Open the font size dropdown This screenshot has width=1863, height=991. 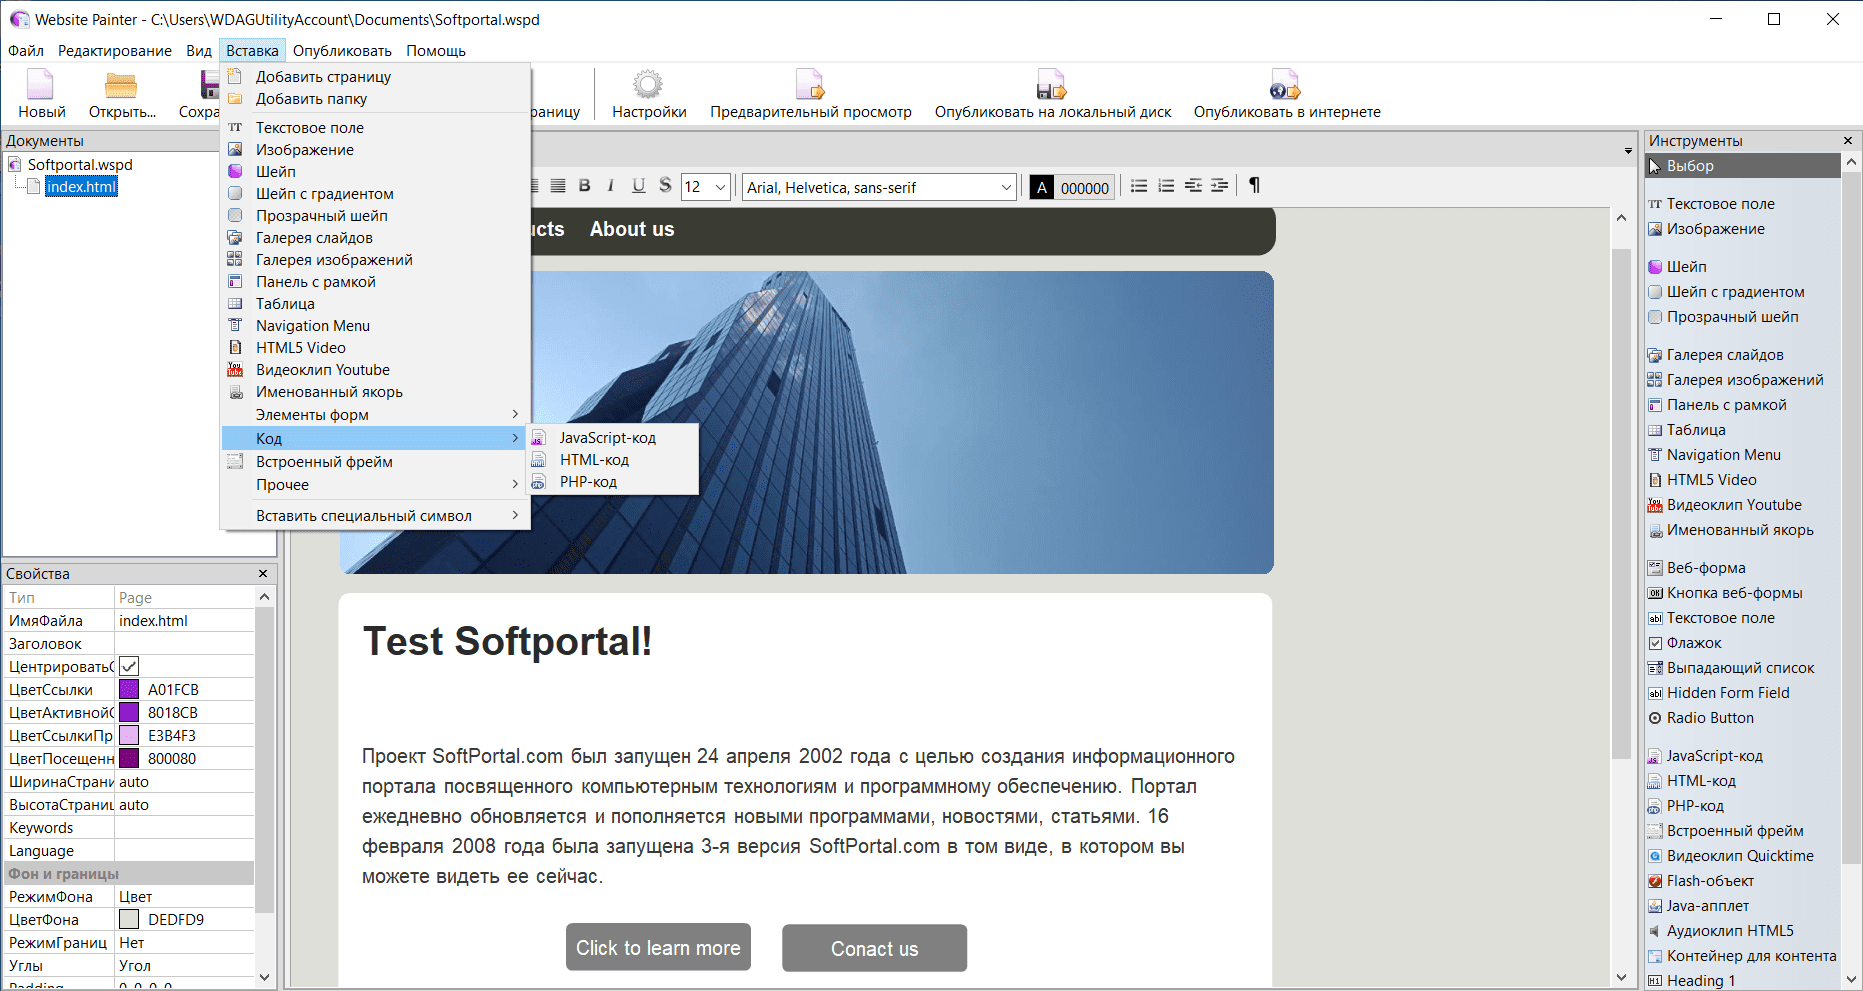click(x=720, y=187)
